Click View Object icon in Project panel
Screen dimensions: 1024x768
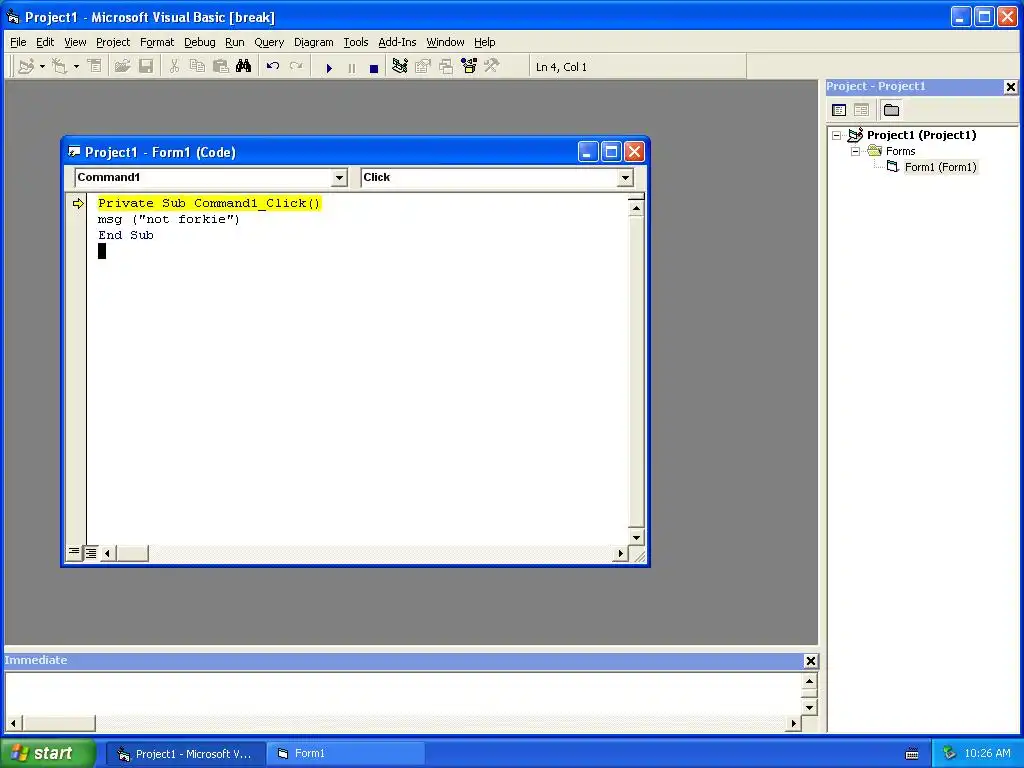tap(861, 110)
